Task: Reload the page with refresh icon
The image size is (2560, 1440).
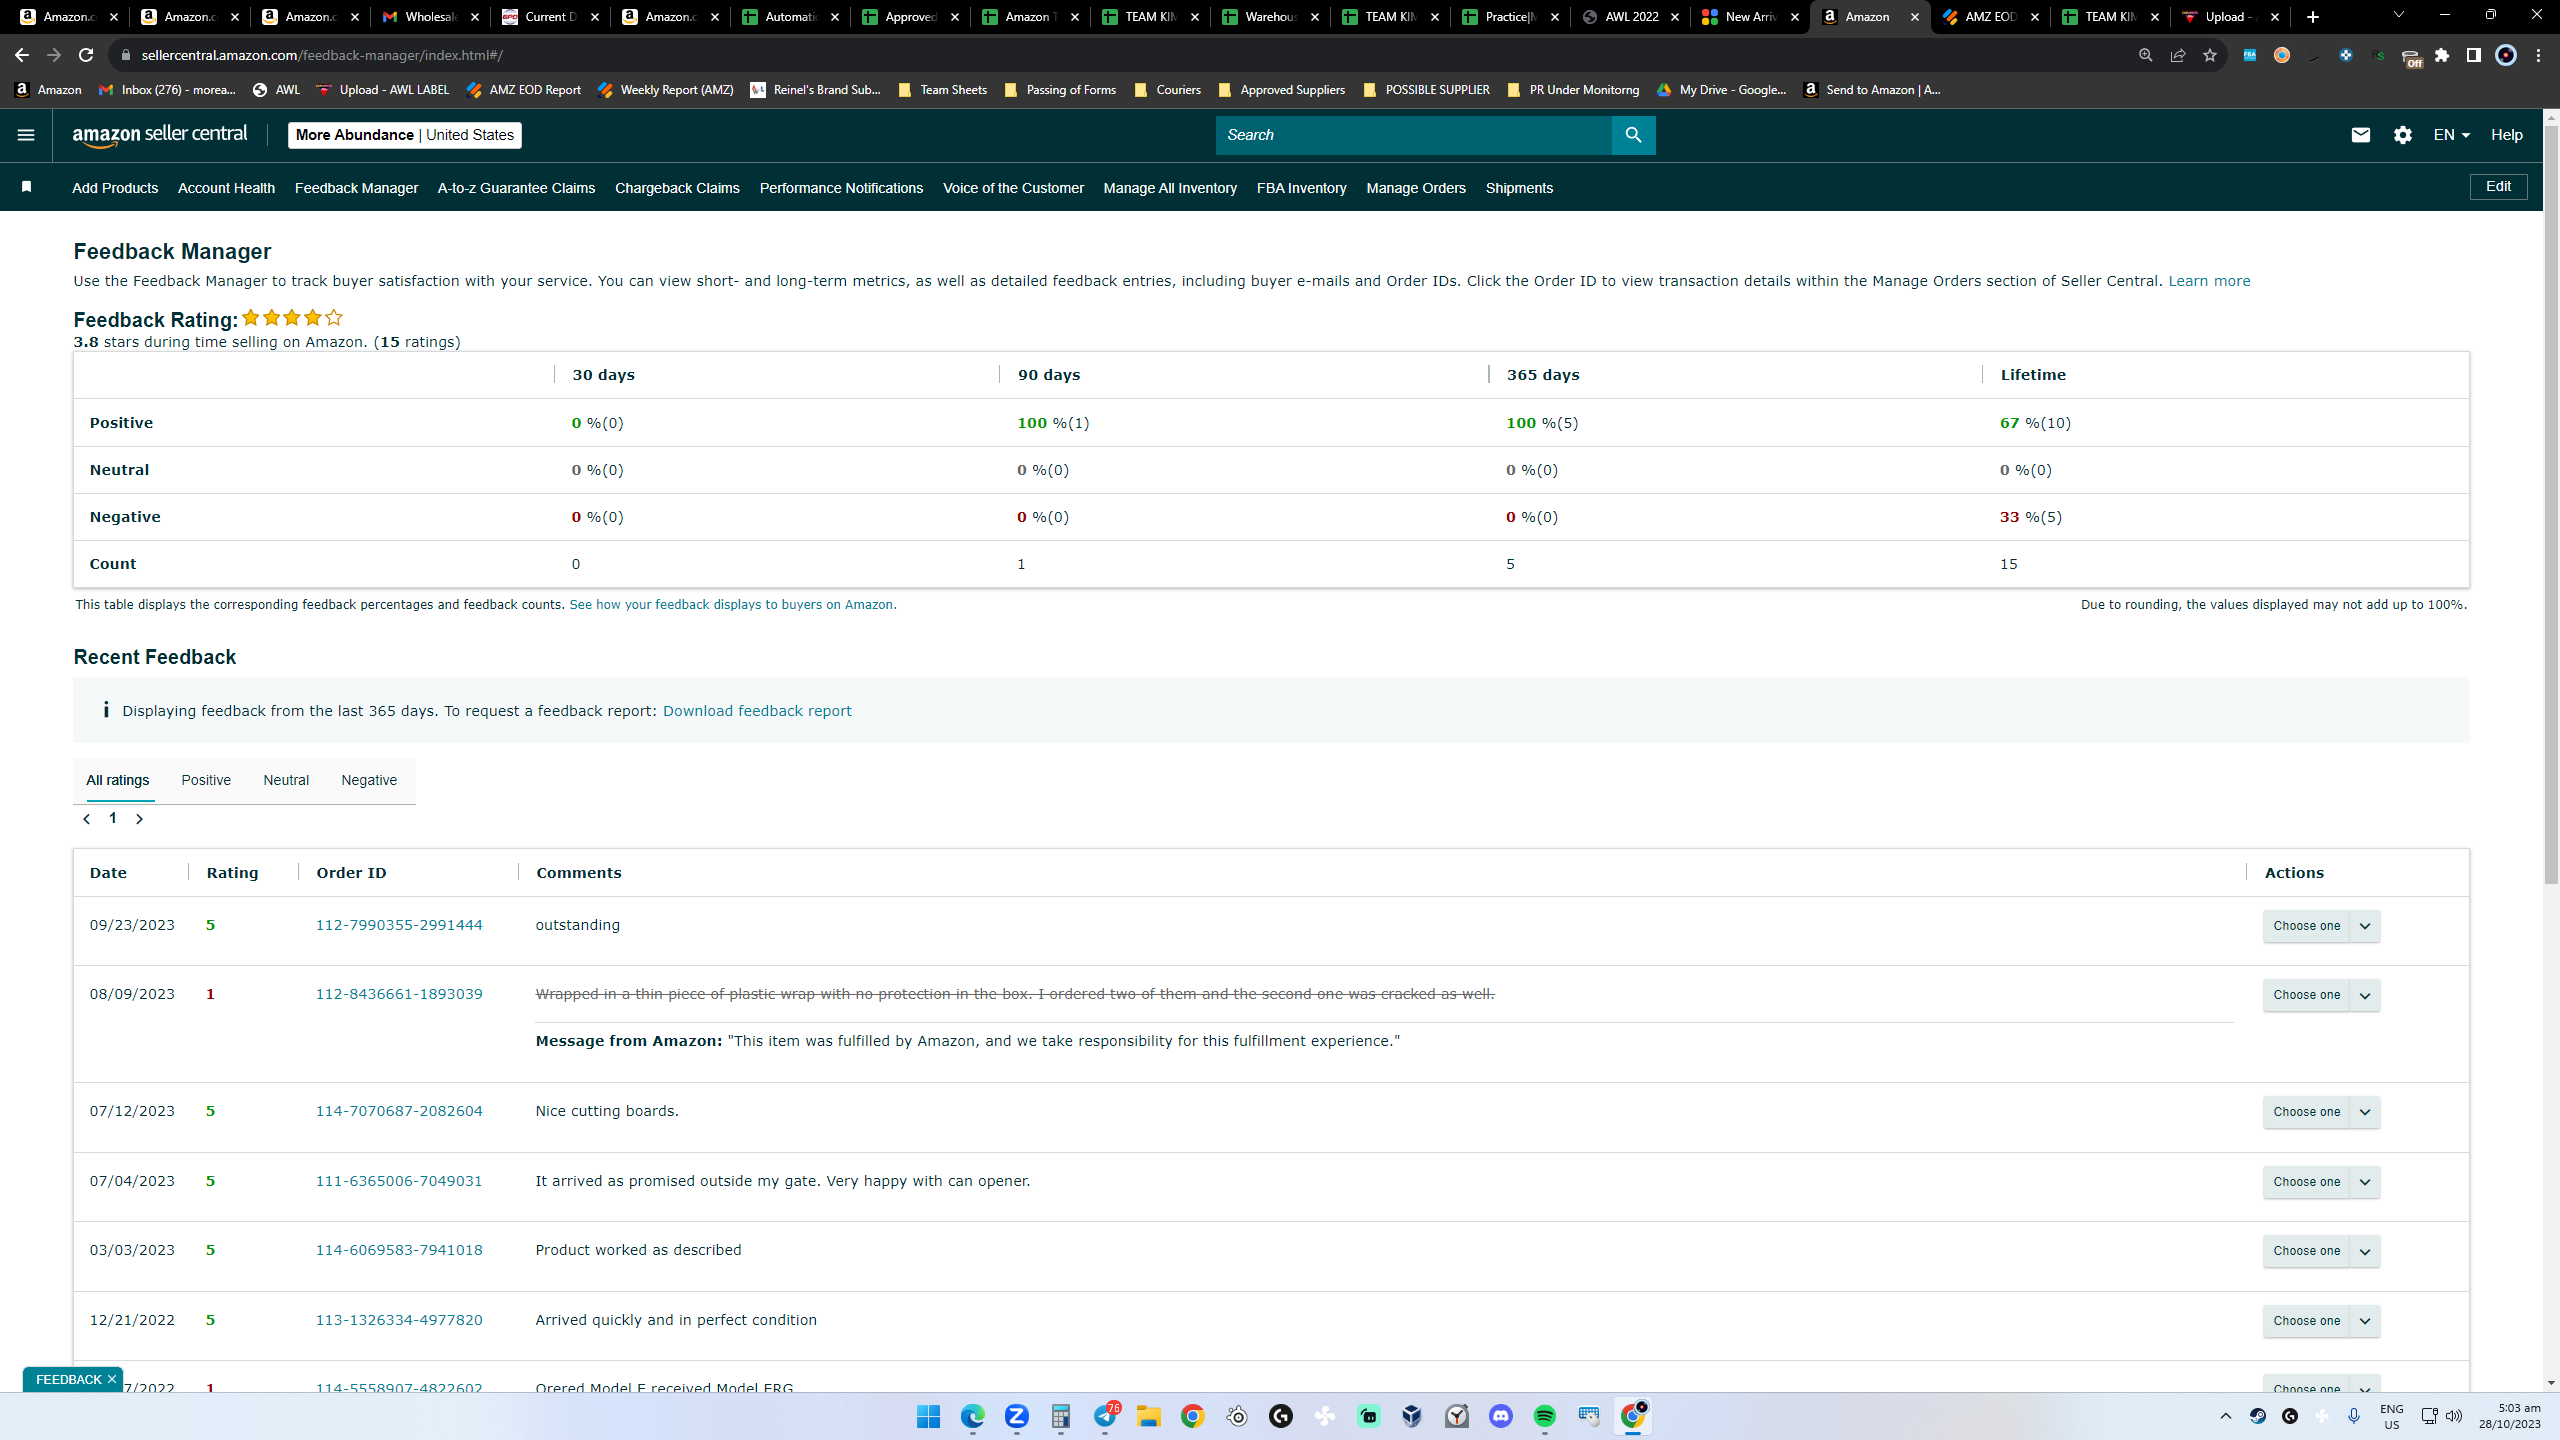Action: [x=86, y=55]
